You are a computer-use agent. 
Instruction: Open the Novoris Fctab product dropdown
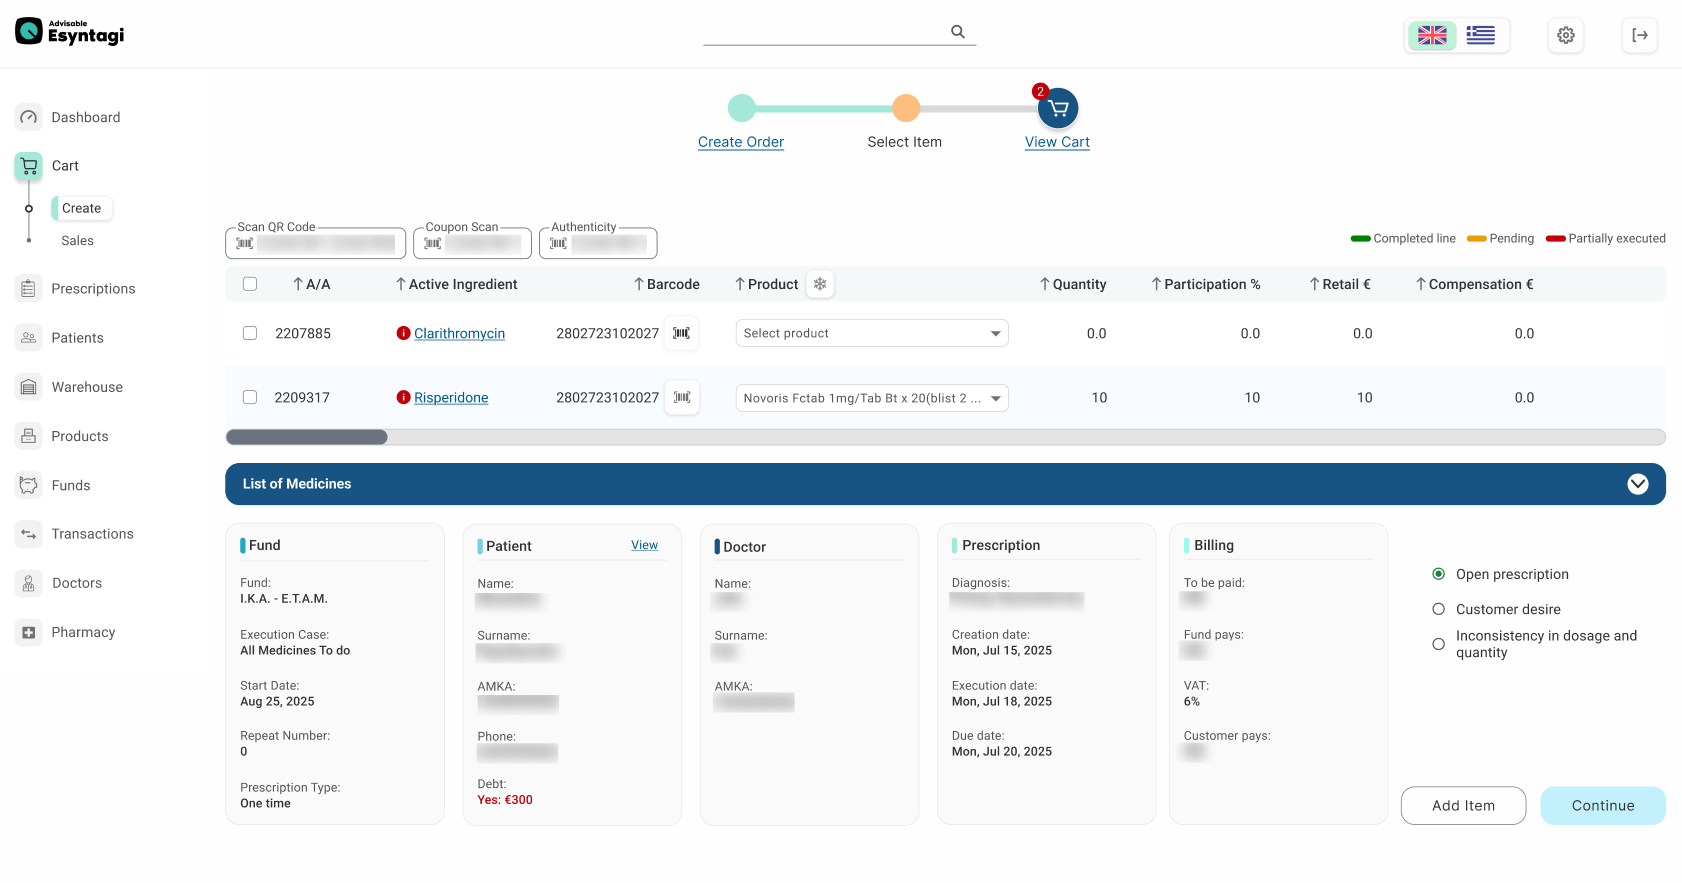pyautogui.click(x=872, y=398)
